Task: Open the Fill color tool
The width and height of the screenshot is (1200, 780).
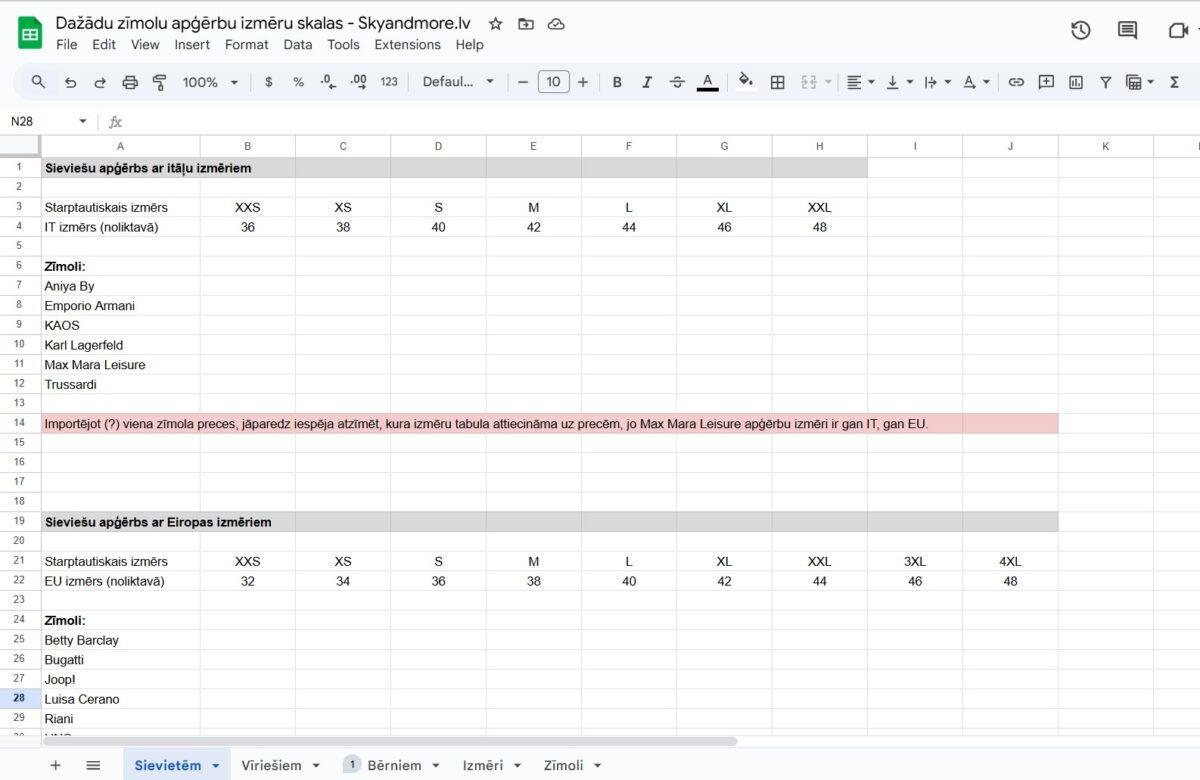Action: click(745, 82)
